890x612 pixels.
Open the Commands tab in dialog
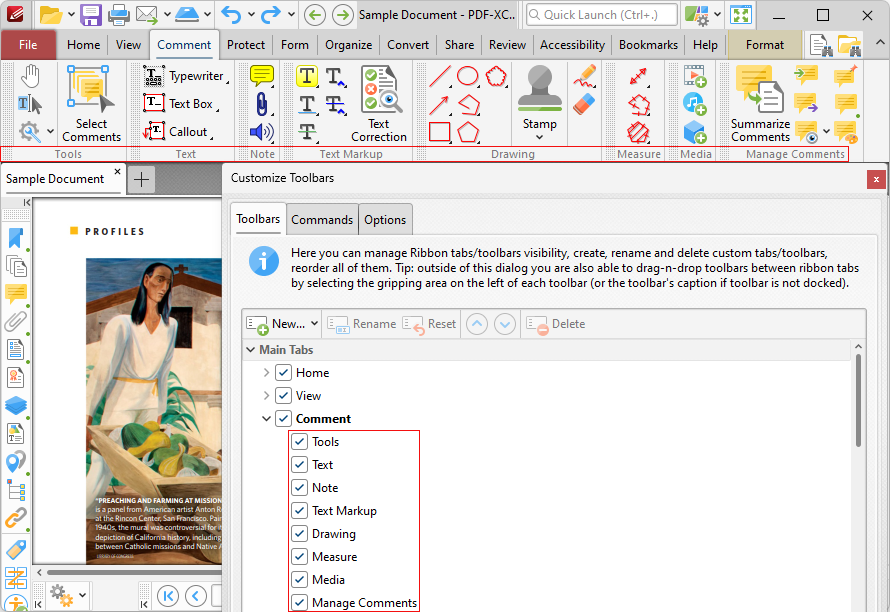[322, 220]
